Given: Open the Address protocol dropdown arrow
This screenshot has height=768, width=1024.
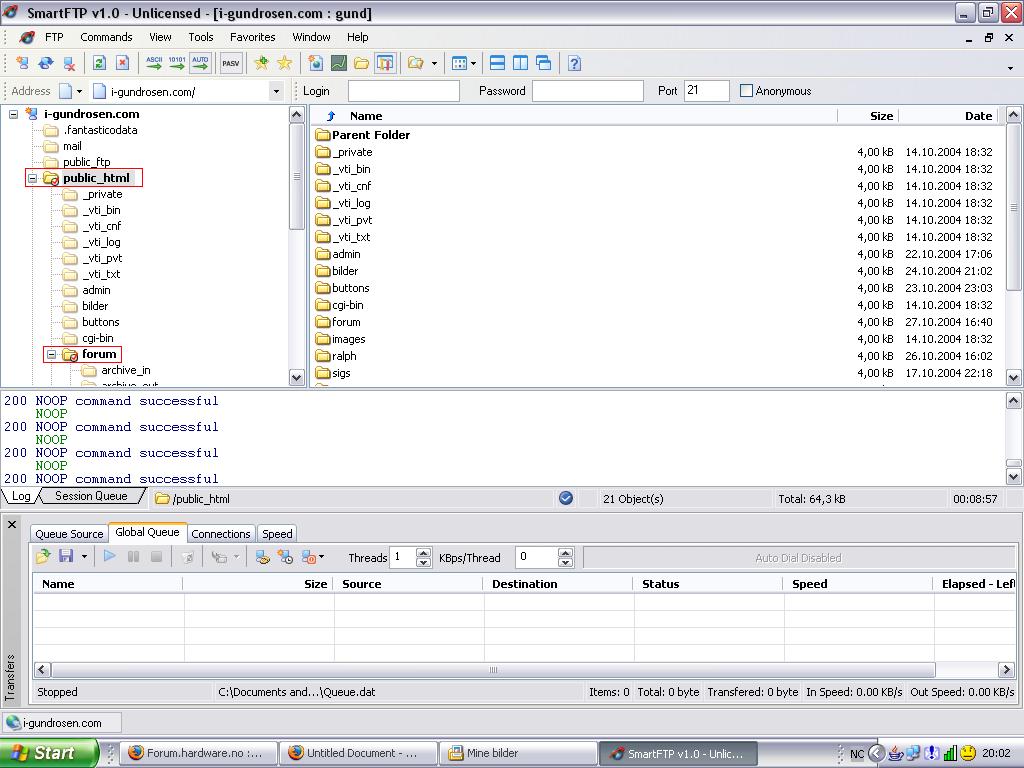Looking at the screenshot, I should pyautogui.click(x=79, y=91).
